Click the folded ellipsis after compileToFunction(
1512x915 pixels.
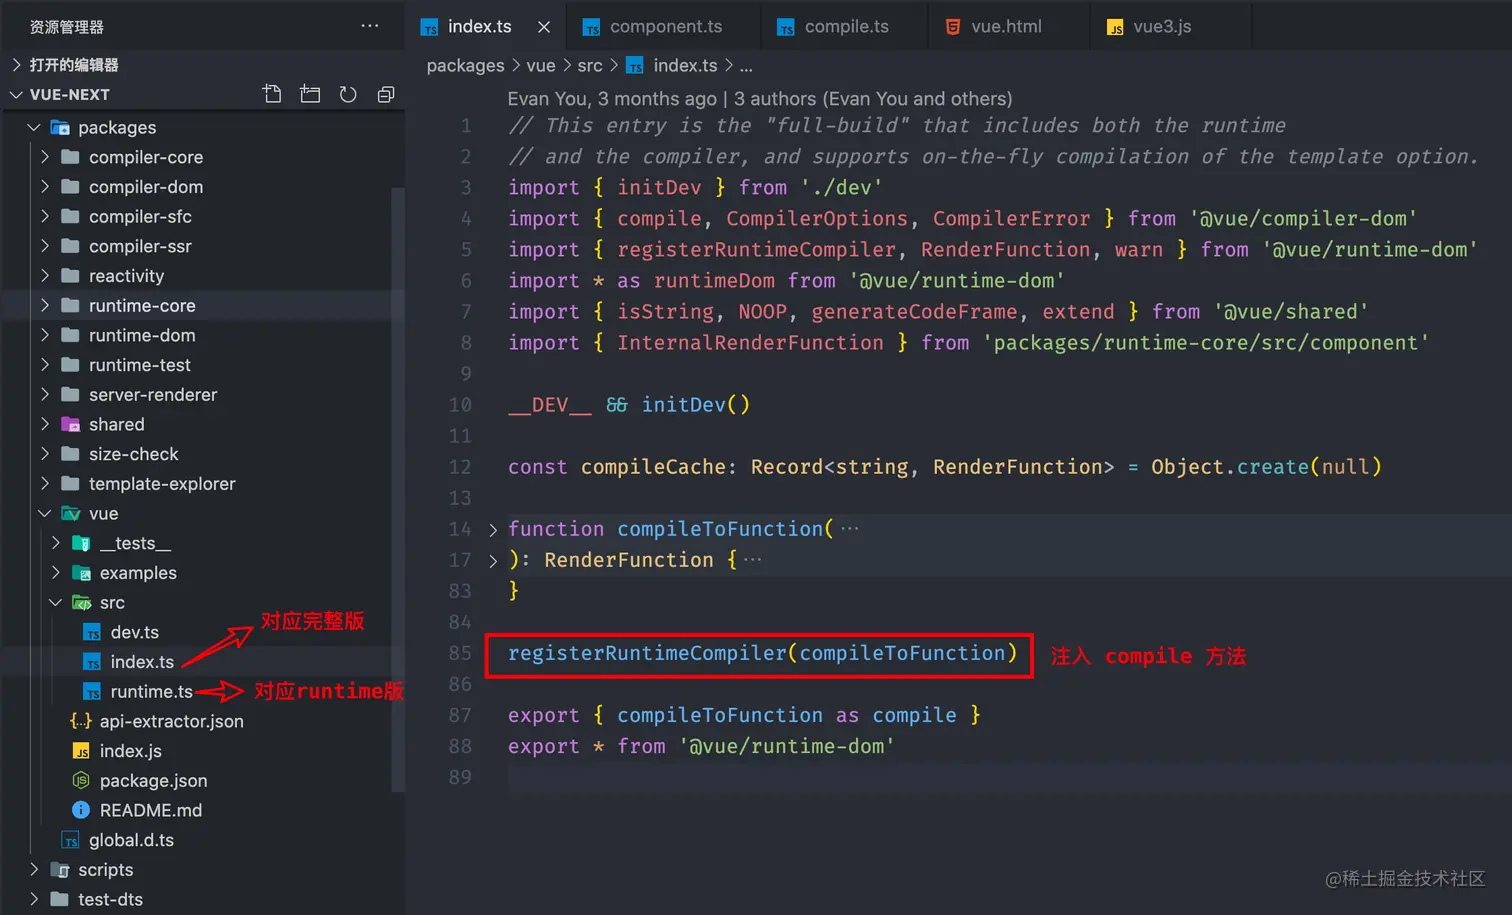849,529
